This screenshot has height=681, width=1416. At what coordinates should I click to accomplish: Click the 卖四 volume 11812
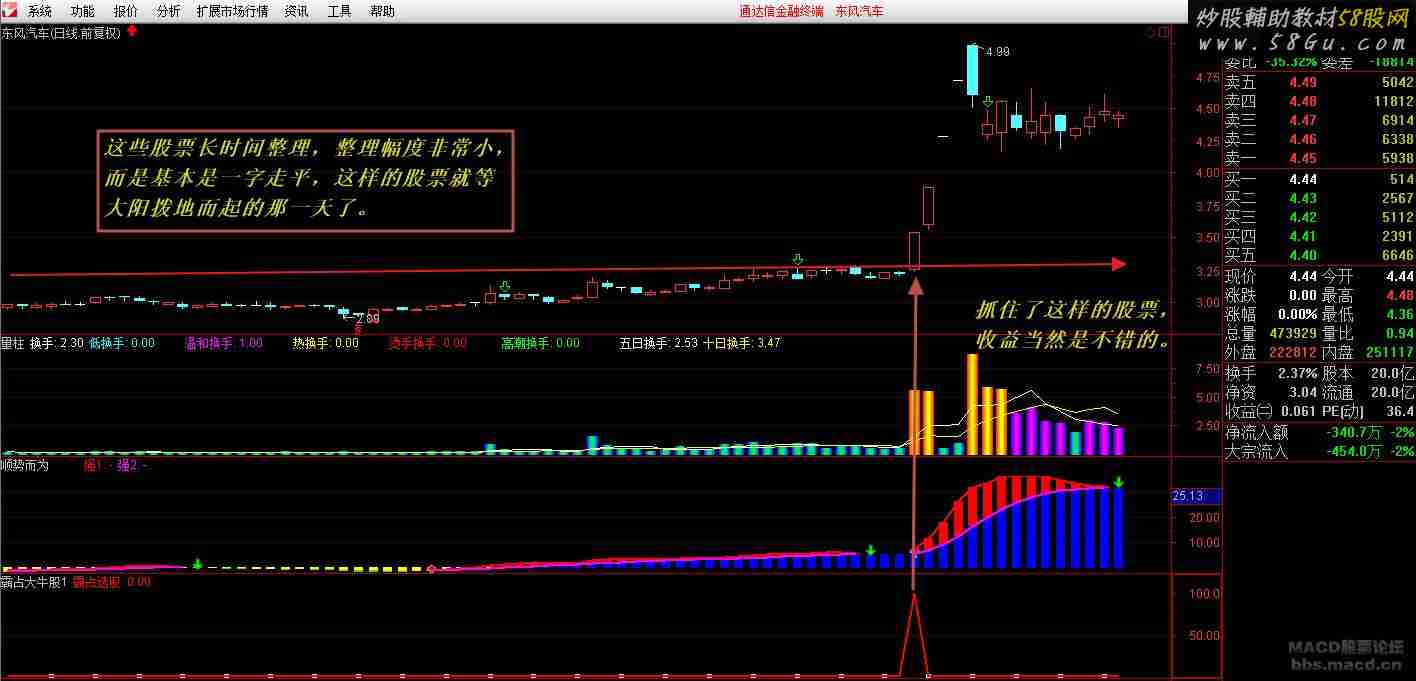[1393, 101]
